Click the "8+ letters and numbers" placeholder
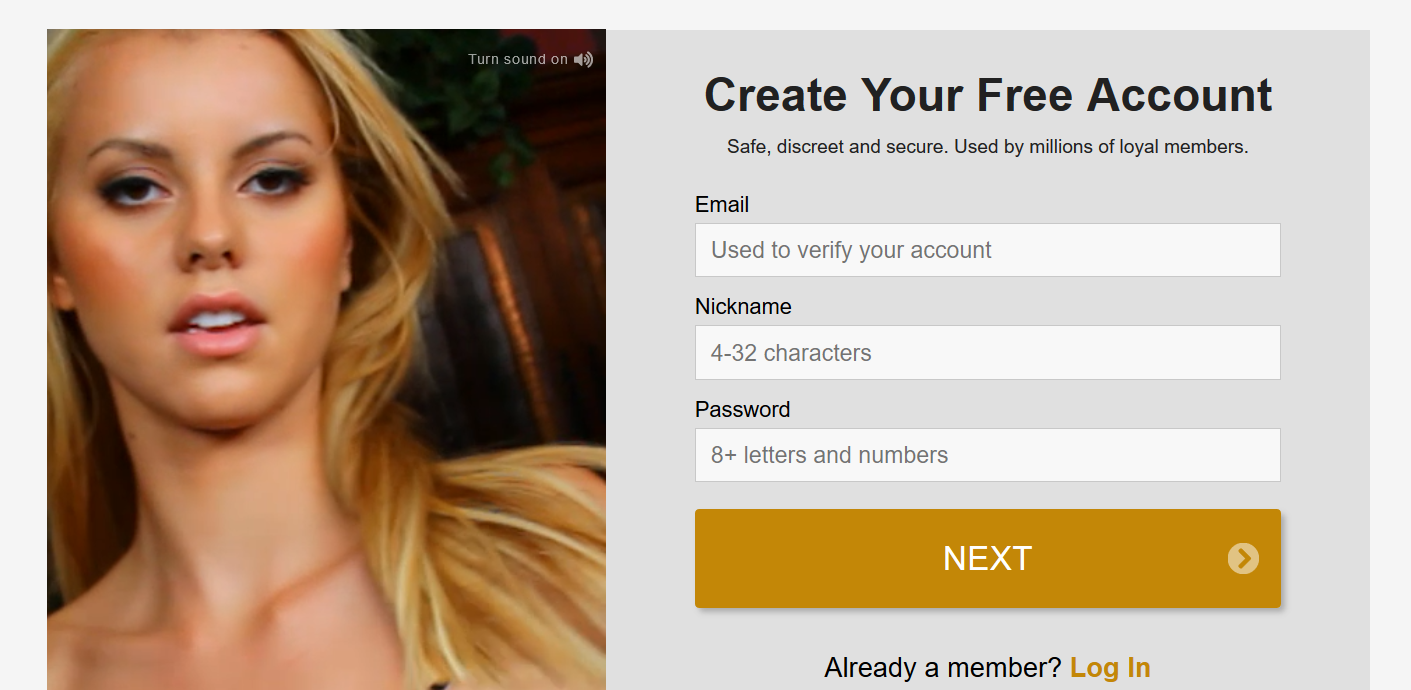 click(829, 455)
